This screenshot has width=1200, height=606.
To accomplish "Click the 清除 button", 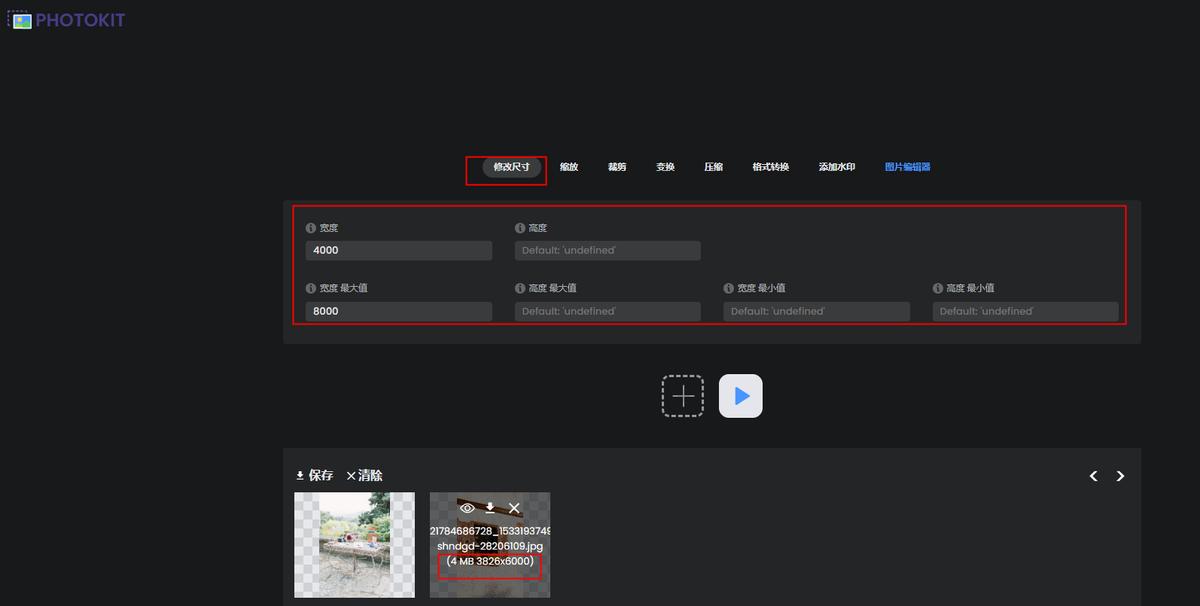I will (x=364, y=476).
